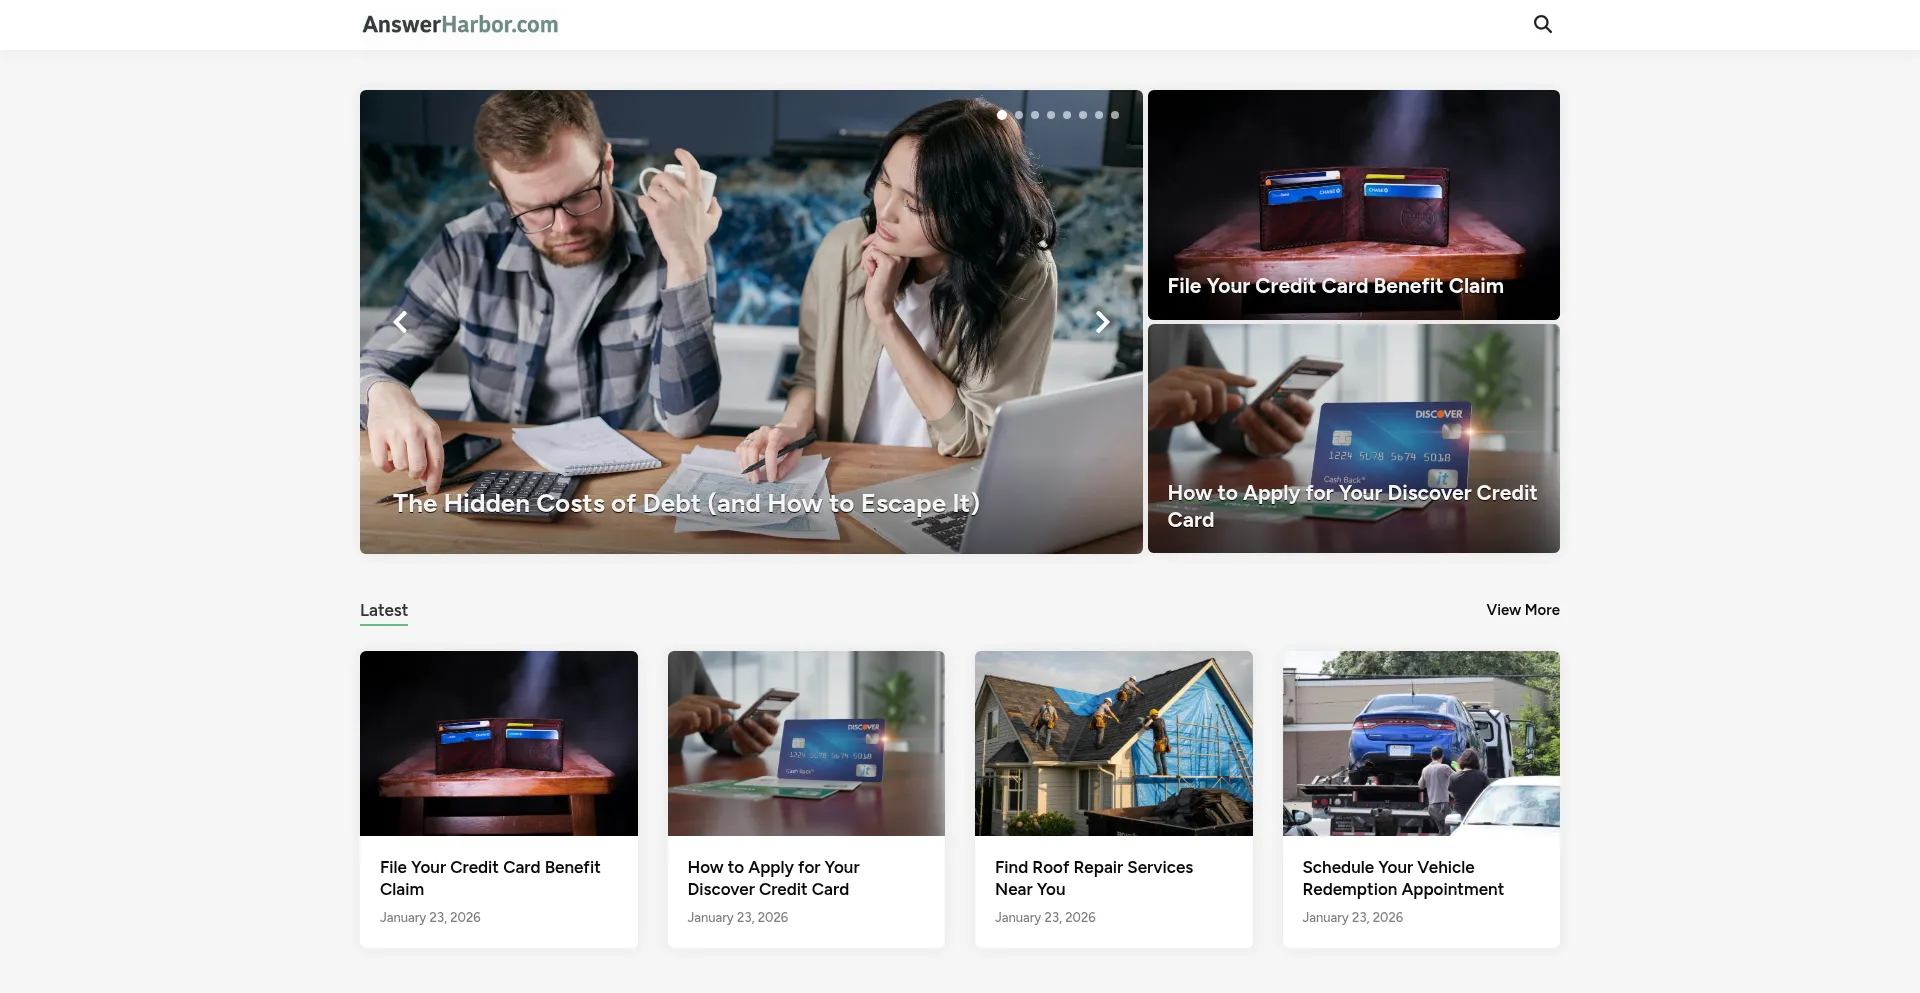This screenshot has width=1920, height=993.
Task: Open the towed blue car thumbnail
Action: [x=1421, y=743]
